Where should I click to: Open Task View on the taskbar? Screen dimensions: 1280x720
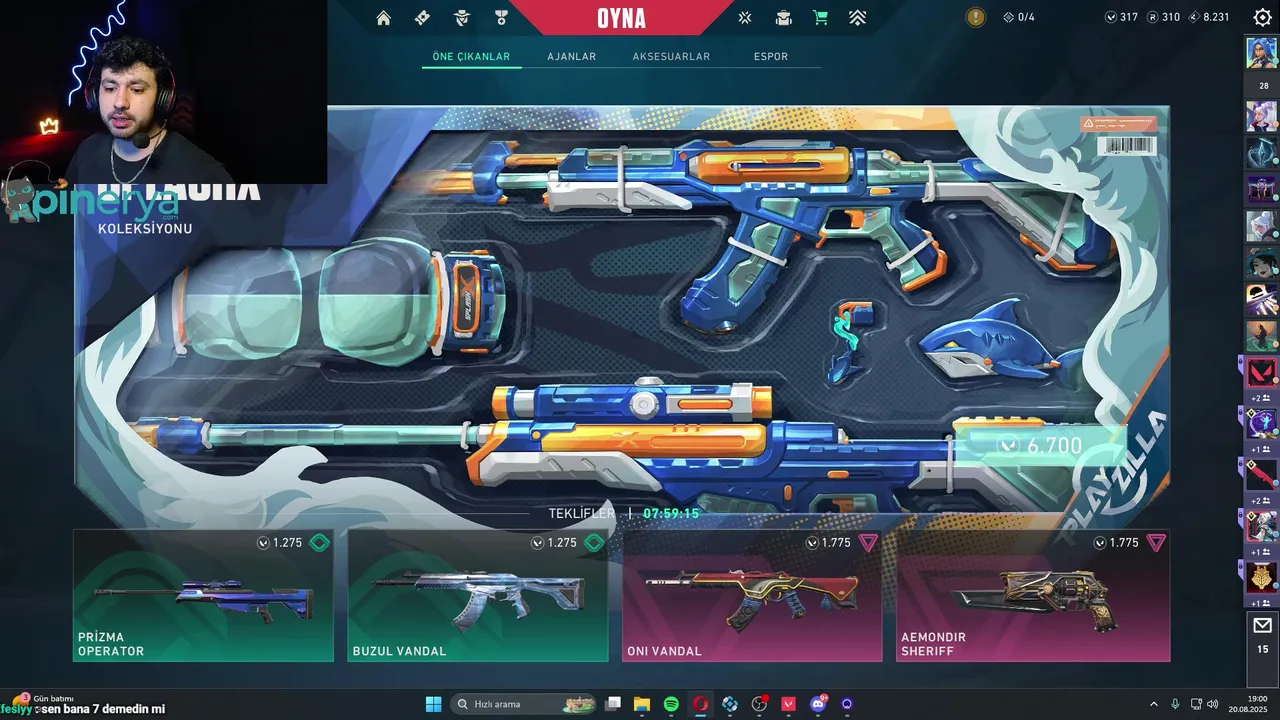[613, 704]
